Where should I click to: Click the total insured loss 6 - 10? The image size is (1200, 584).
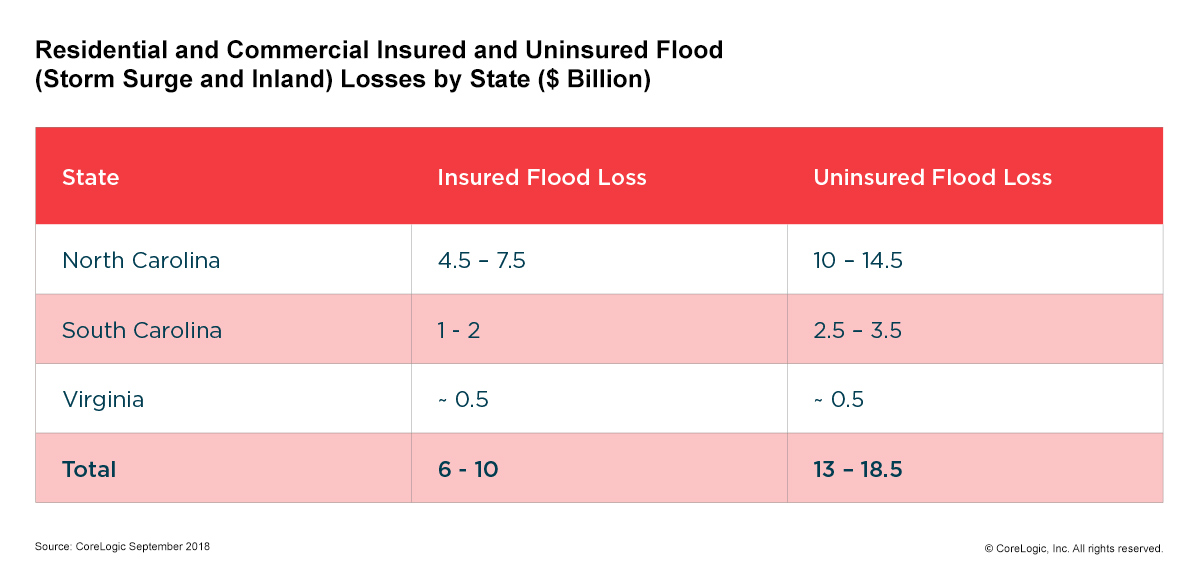[467, 469]
